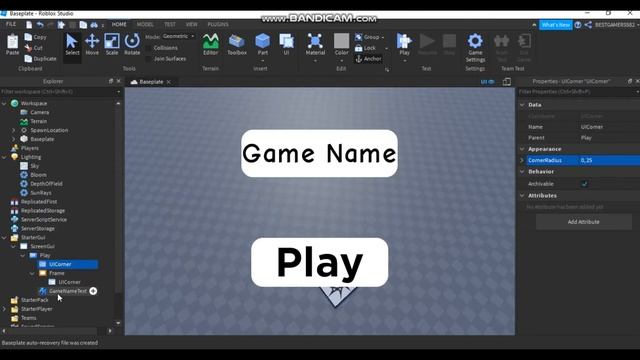Click the Explorer scroll-down arrow
This screenshot has height=360, width=640.
(x=118, y=323)
